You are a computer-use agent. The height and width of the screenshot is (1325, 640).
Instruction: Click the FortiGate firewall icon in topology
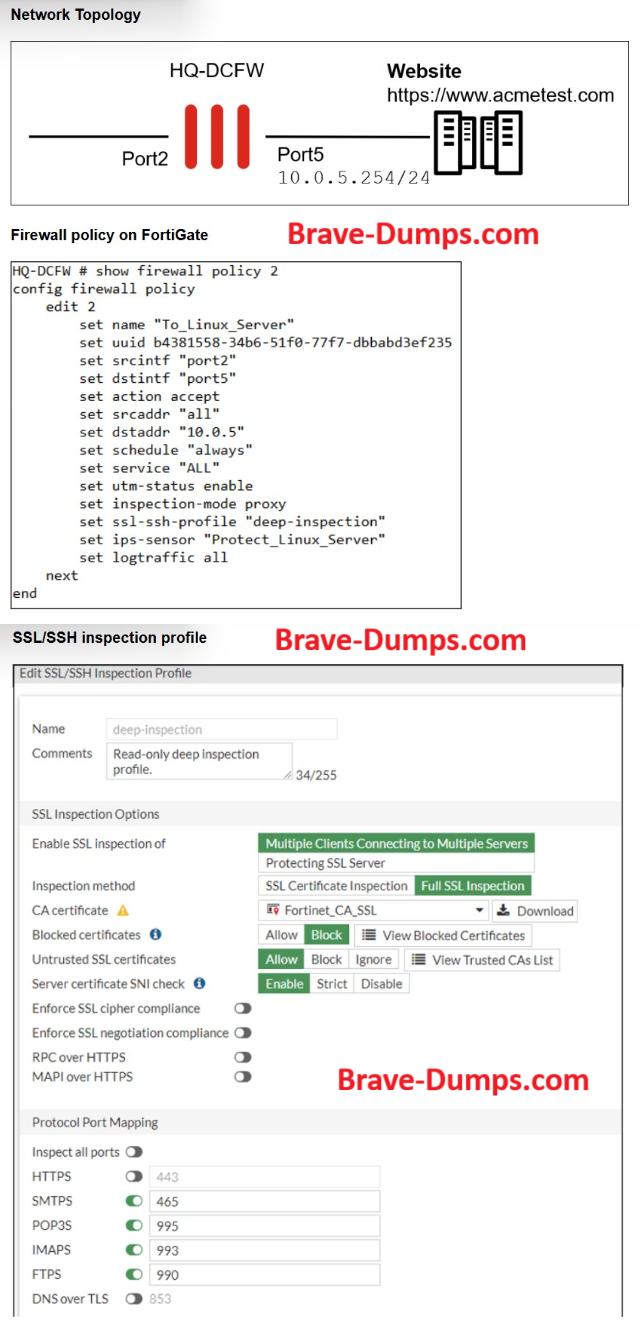(x=217, y=137)
